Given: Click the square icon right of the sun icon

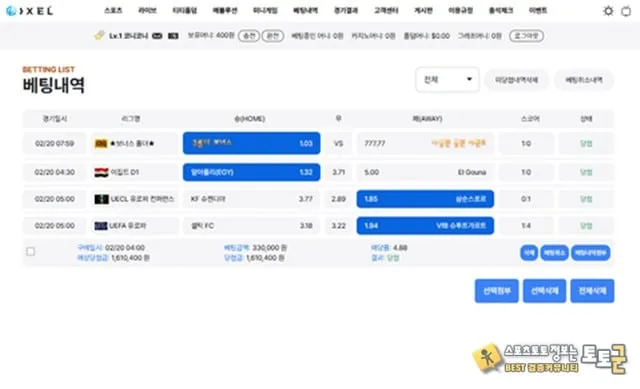Looking at the screenshot, I should 626,11.
